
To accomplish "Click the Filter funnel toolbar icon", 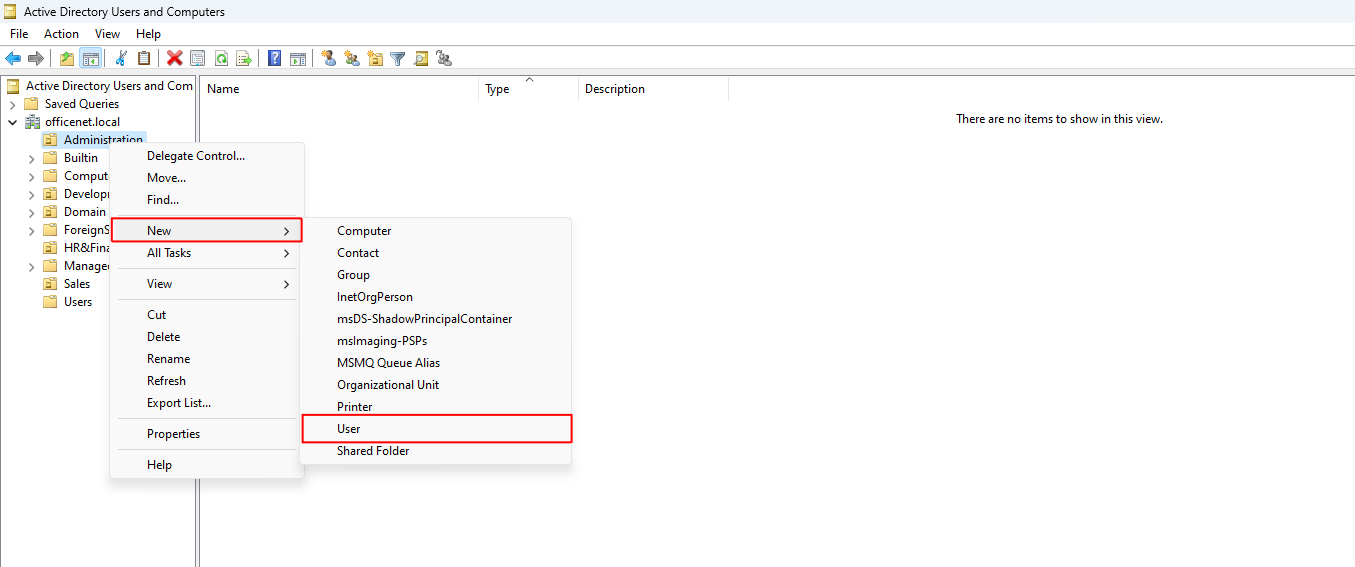I will (398, 58).
